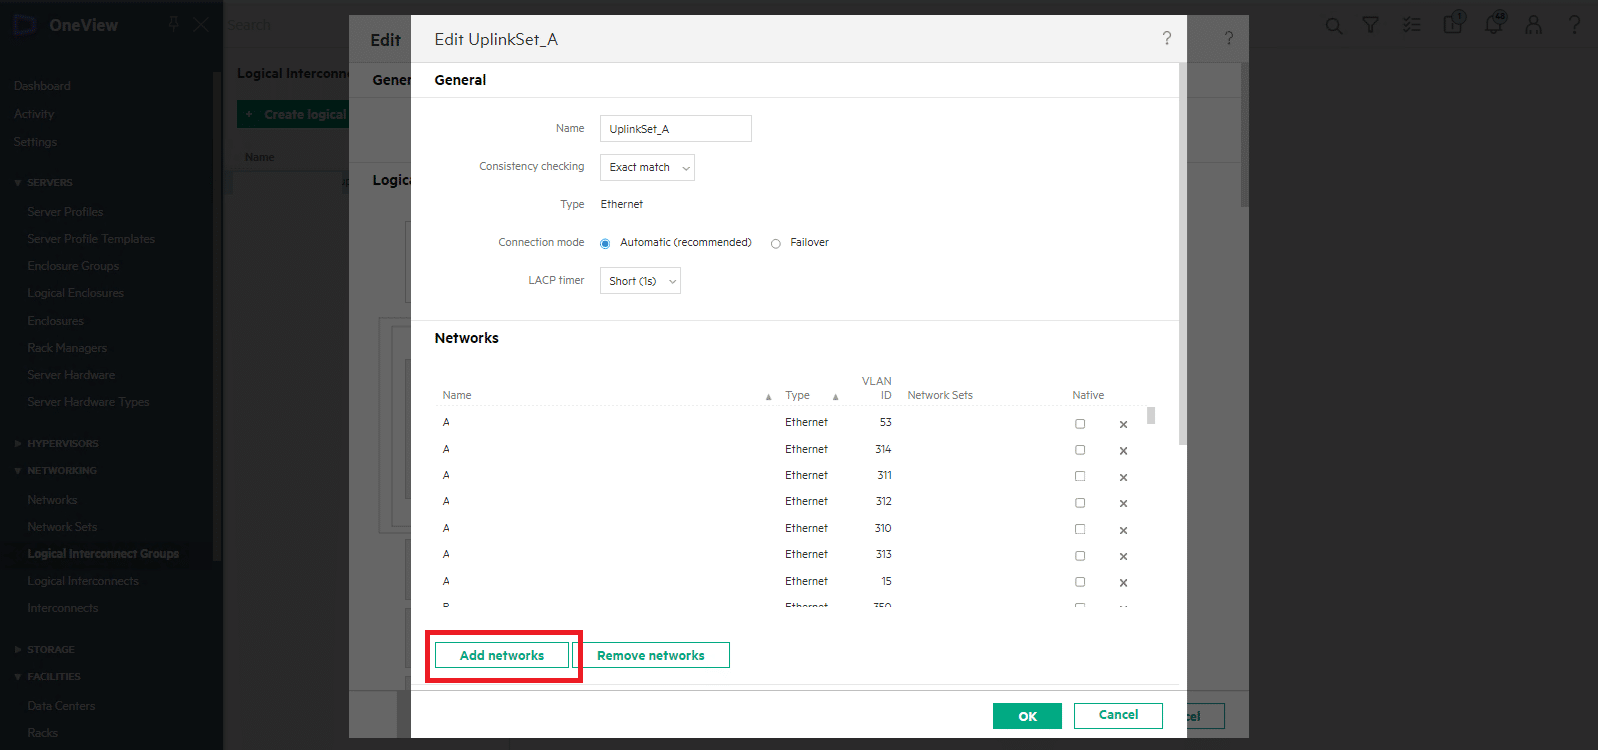Confirm the dialog with OK

click(1027, 716)
